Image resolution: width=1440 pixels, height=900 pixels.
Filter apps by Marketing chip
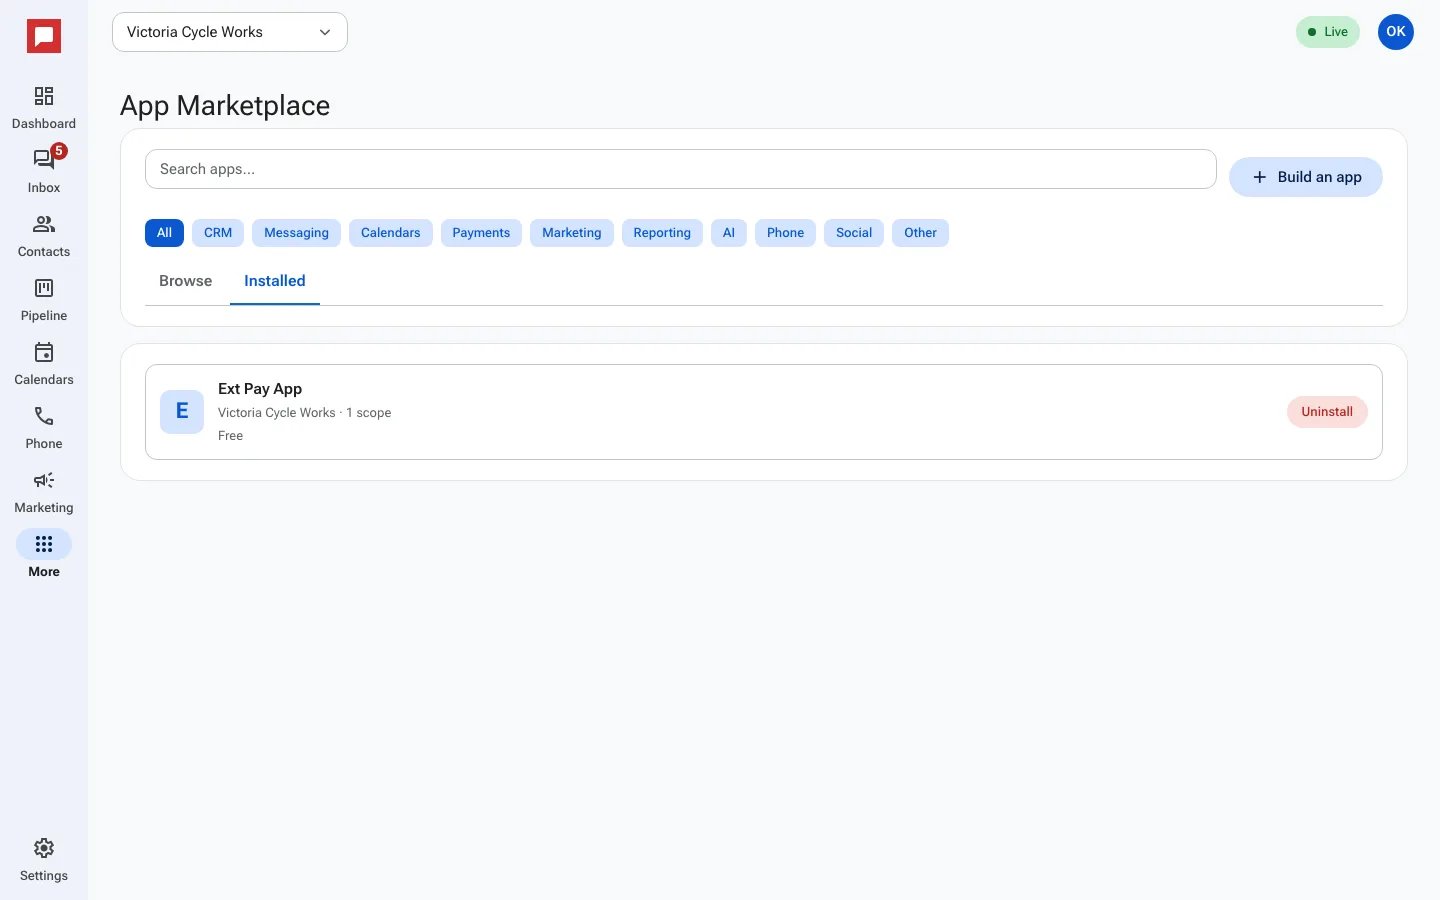click(572, 233)
